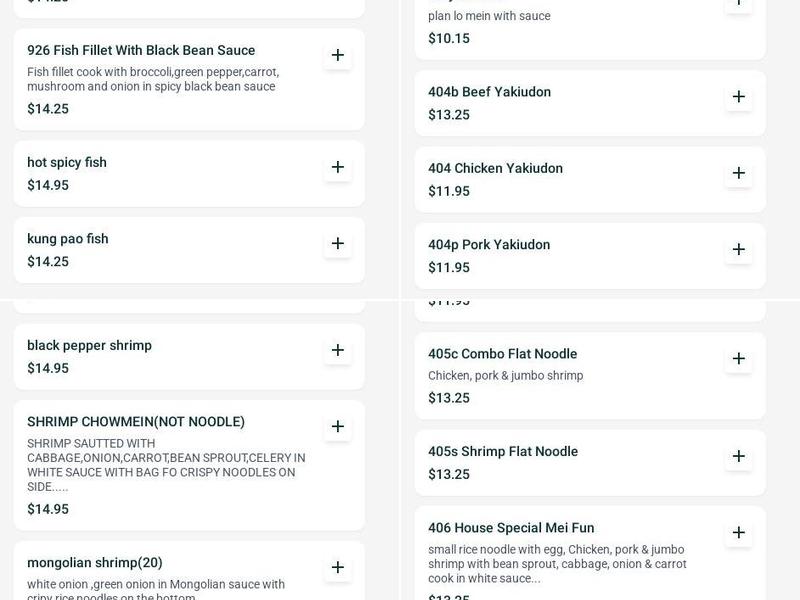
Task: Add 404p Pork Yakiudon to the order
Action: pyautogui.click(x=738, y=250)
